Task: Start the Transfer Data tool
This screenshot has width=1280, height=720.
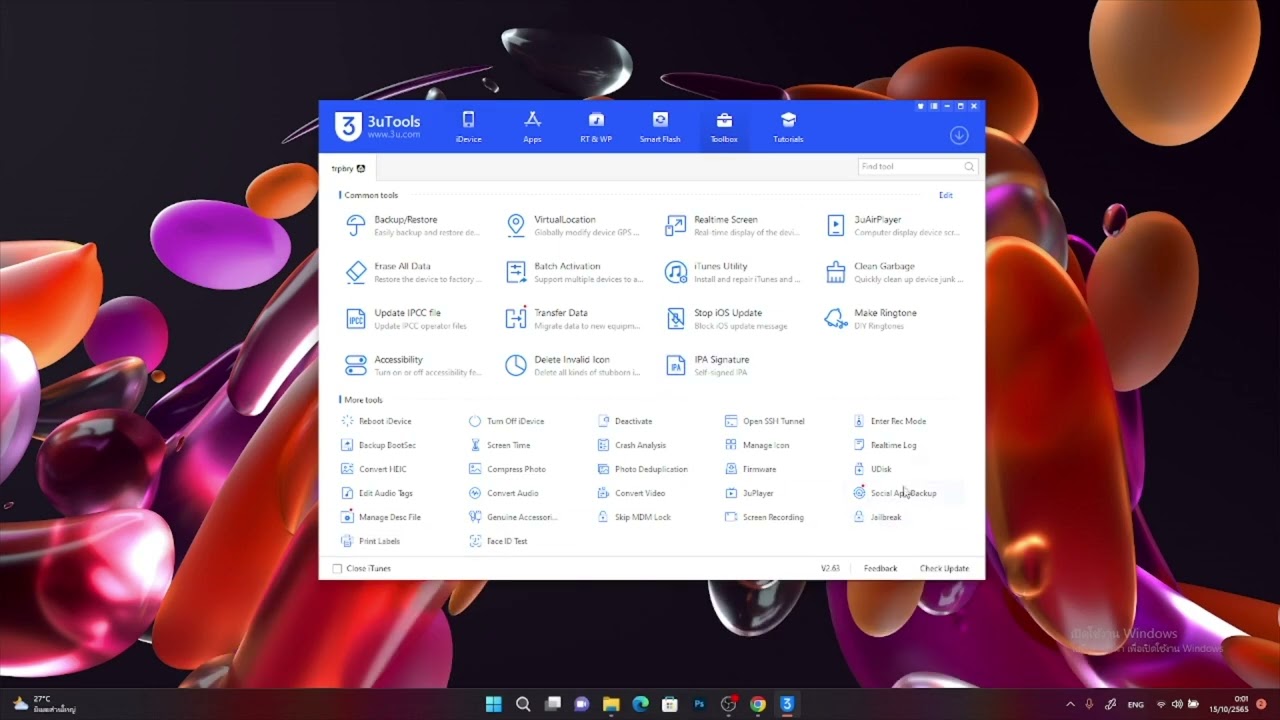Action: pos(573,319)
